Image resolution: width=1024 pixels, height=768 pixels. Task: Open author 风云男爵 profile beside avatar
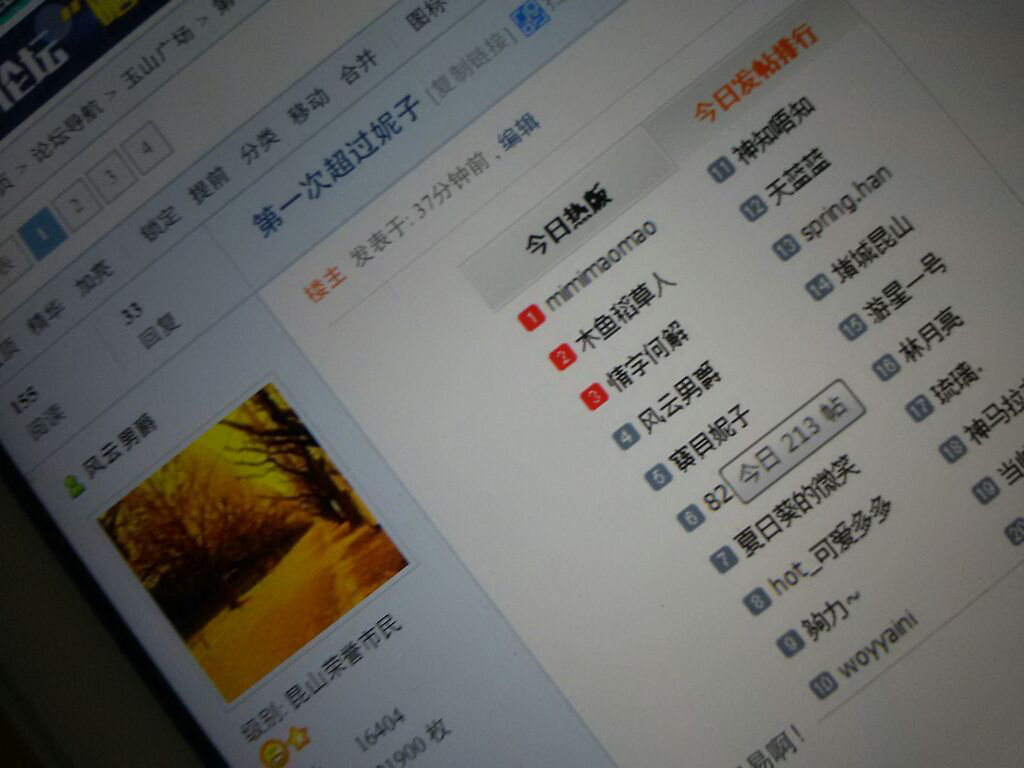click(120, 446)
